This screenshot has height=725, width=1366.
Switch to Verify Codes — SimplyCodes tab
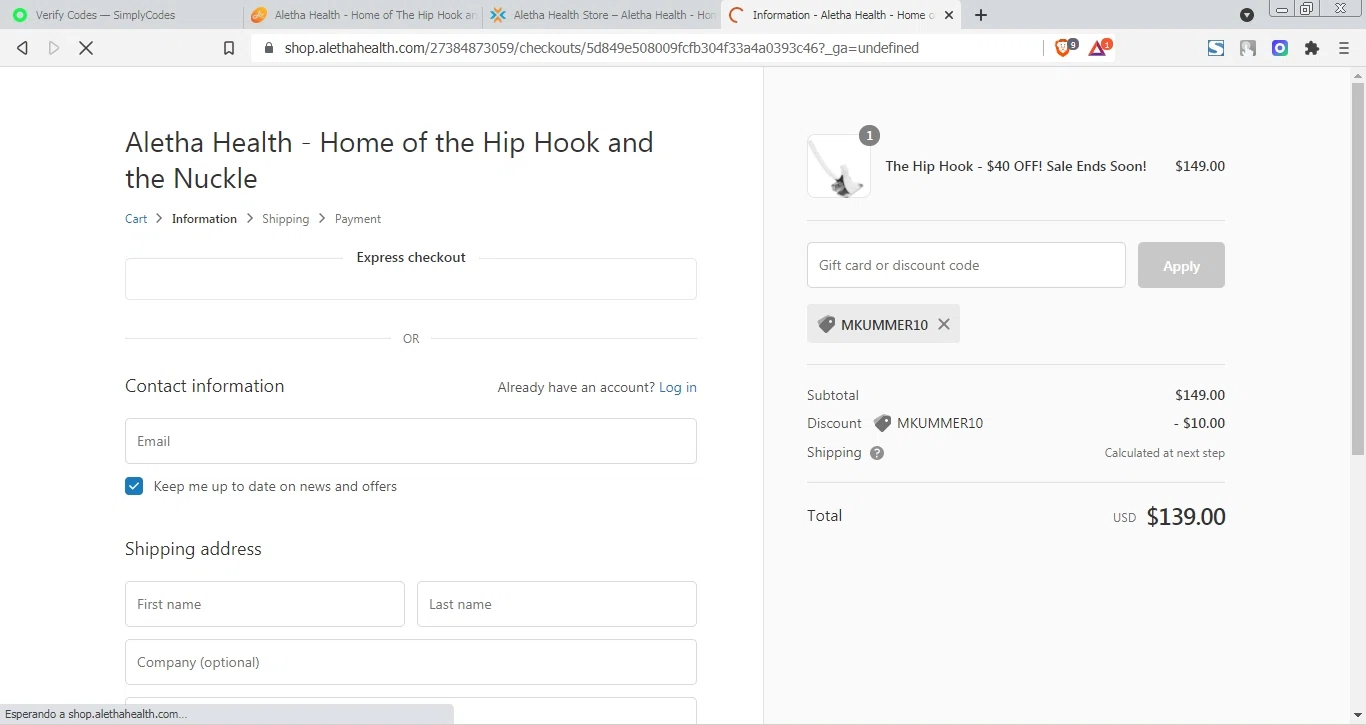point(120,15)
